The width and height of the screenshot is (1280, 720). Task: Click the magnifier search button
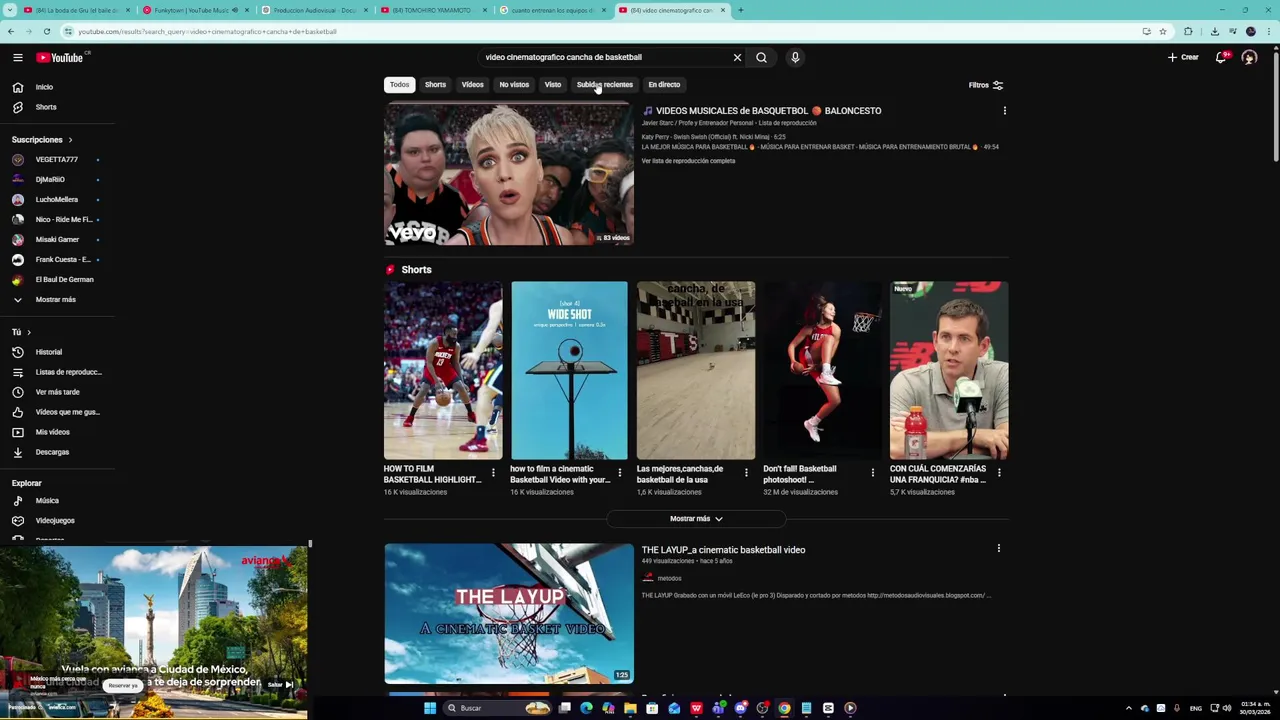click(761, 57)
